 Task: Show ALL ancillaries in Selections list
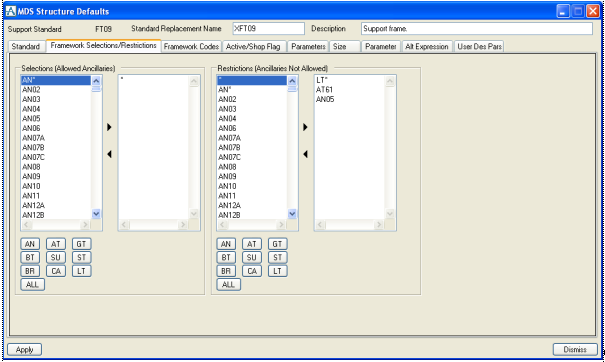click(x=32, y=284)
